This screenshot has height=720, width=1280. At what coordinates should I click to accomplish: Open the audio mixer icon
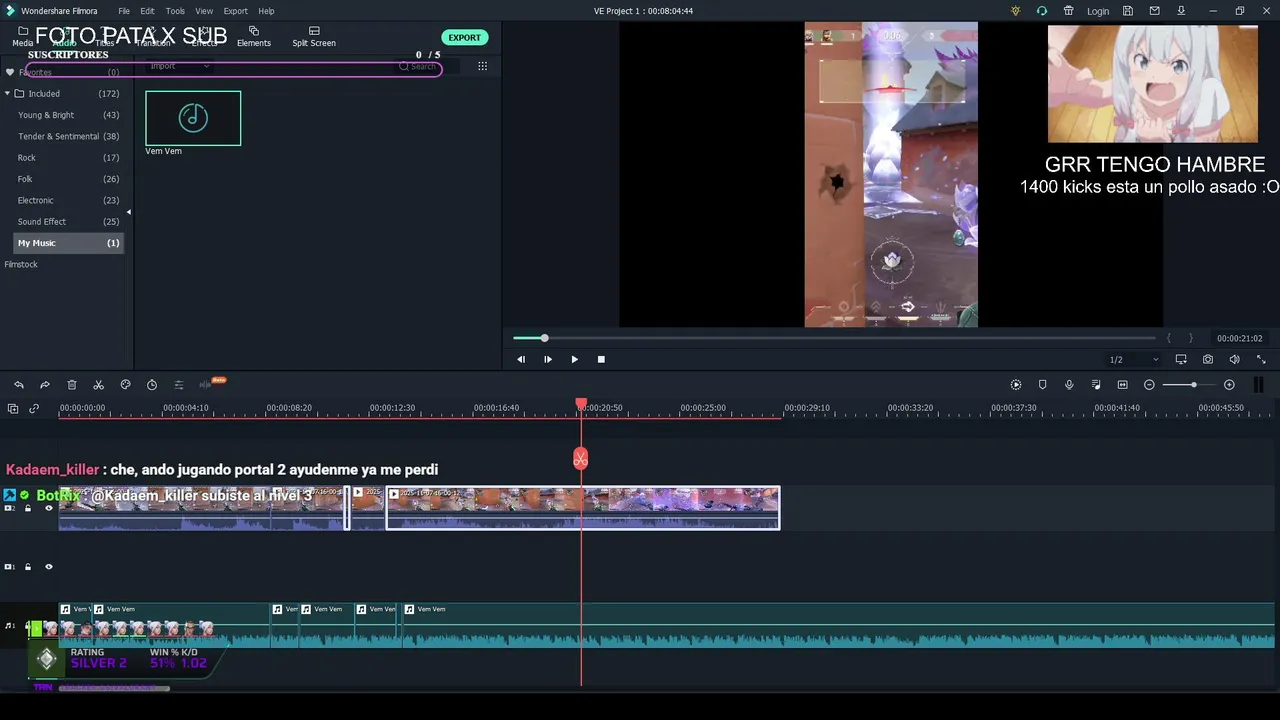tap(1096, 385)
